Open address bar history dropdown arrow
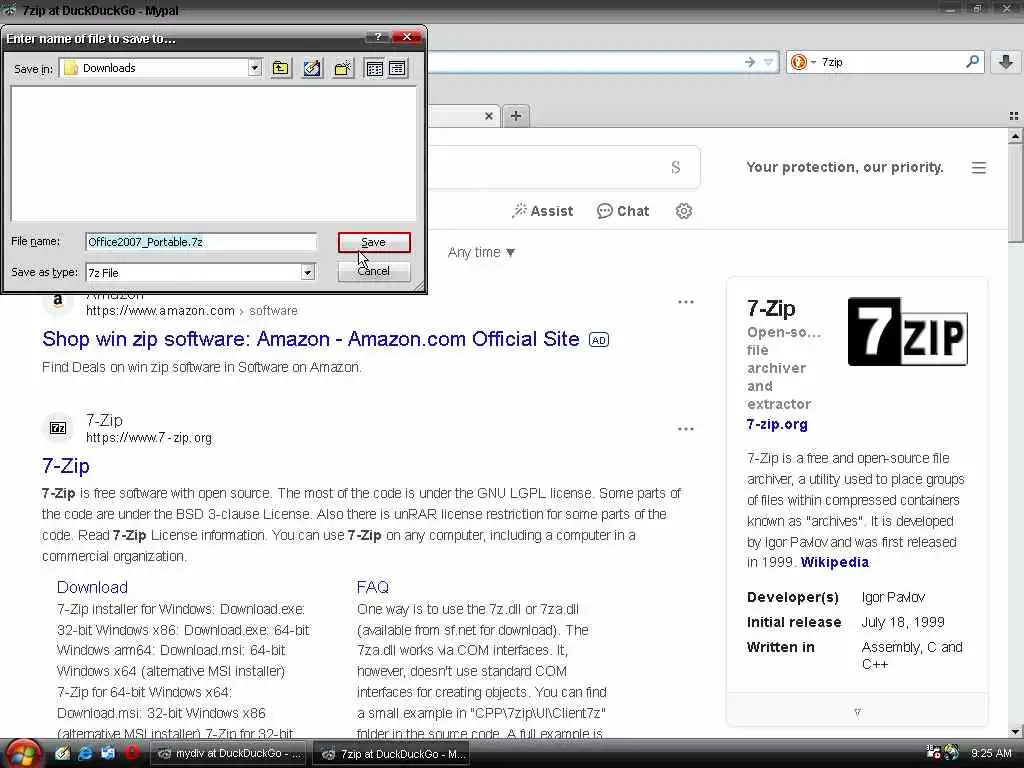 (769, 62)
